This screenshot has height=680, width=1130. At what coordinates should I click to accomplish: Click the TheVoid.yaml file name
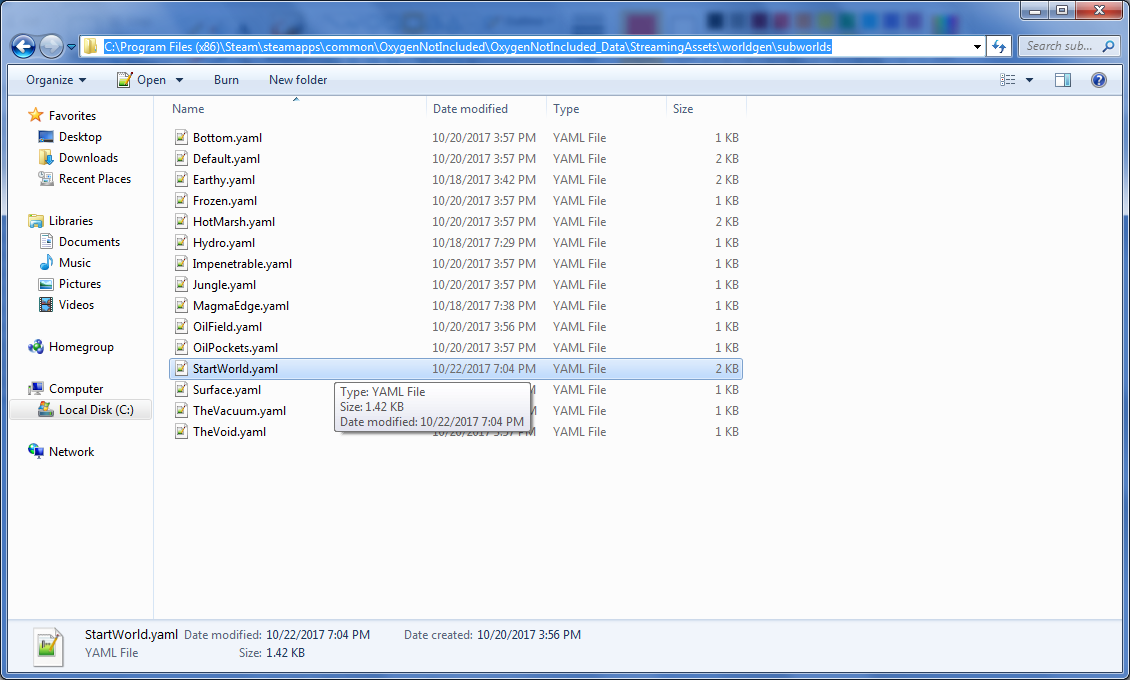(229, 431)
